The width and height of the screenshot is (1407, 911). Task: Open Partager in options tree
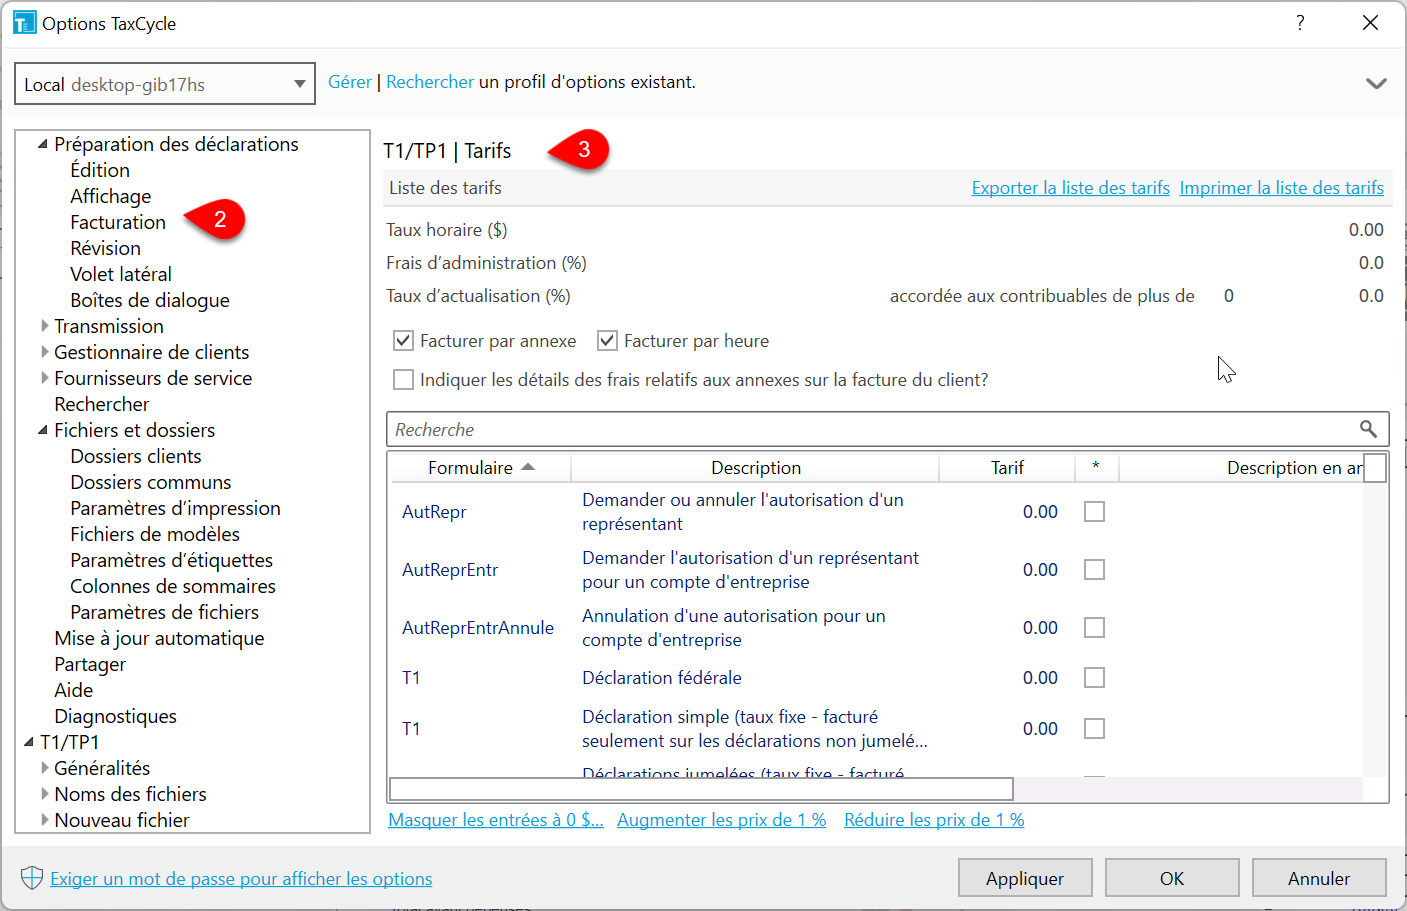coord(90,664)
